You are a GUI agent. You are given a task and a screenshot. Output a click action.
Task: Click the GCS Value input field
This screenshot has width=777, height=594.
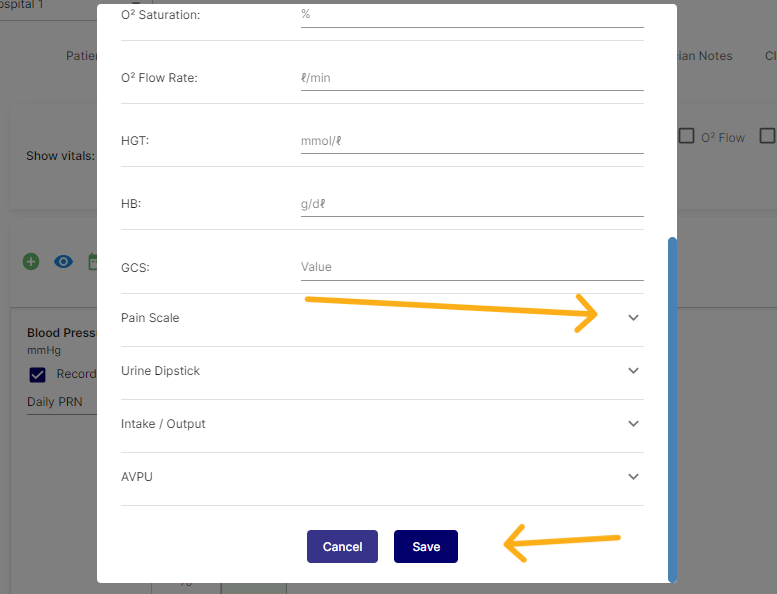pos(471,267)
